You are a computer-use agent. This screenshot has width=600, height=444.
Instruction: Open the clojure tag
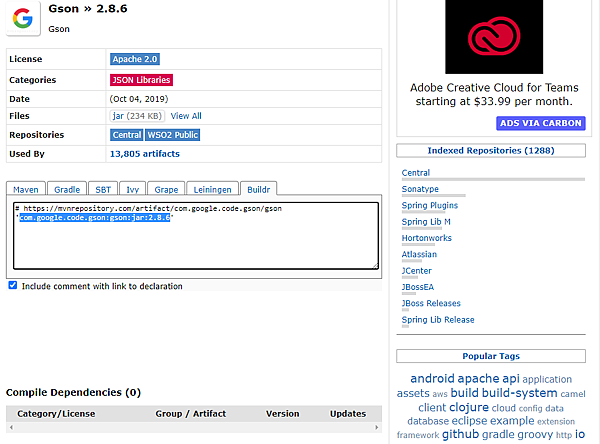(469, 407)
